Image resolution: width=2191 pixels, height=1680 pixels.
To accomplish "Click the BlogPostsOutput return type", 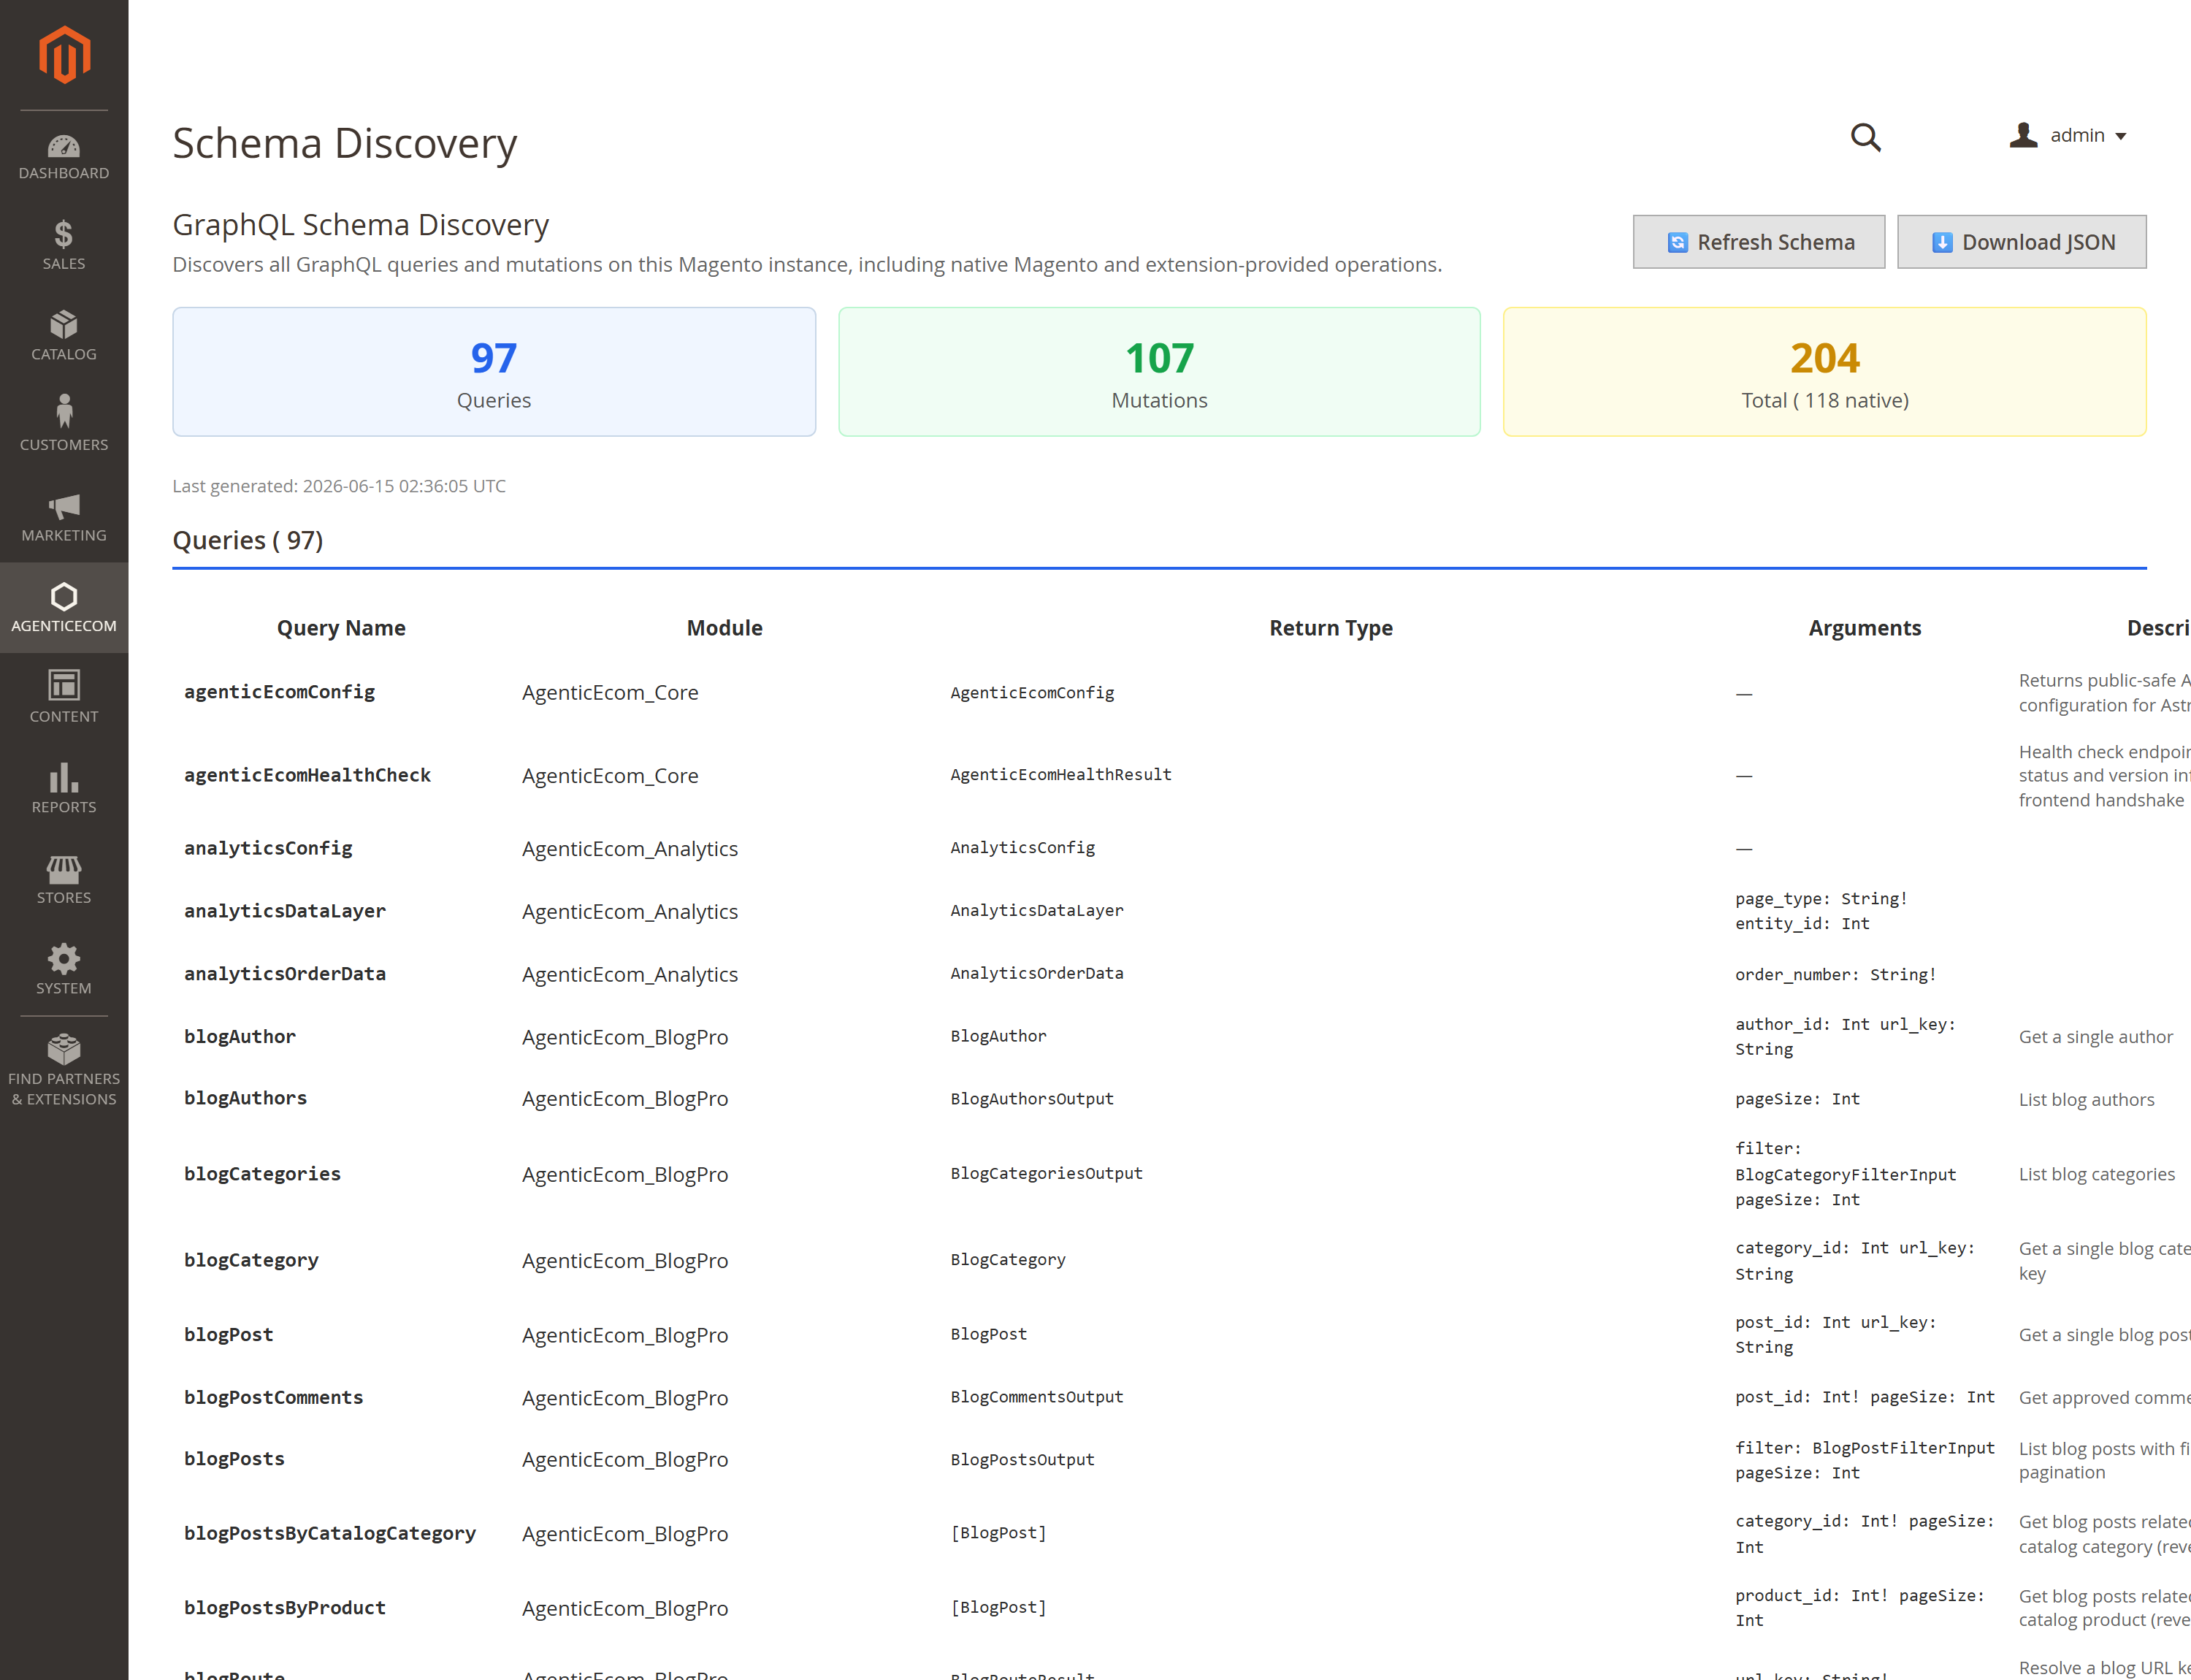I will click(x=1022, y=1460).
